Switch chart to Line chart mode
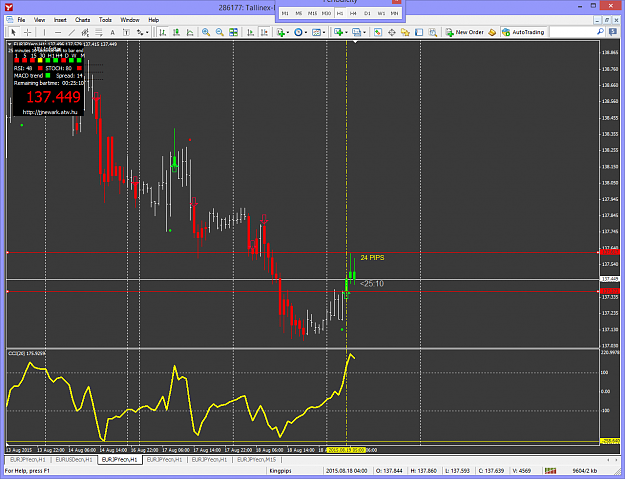Screen dimensions: 625x479 coord(190,32)
